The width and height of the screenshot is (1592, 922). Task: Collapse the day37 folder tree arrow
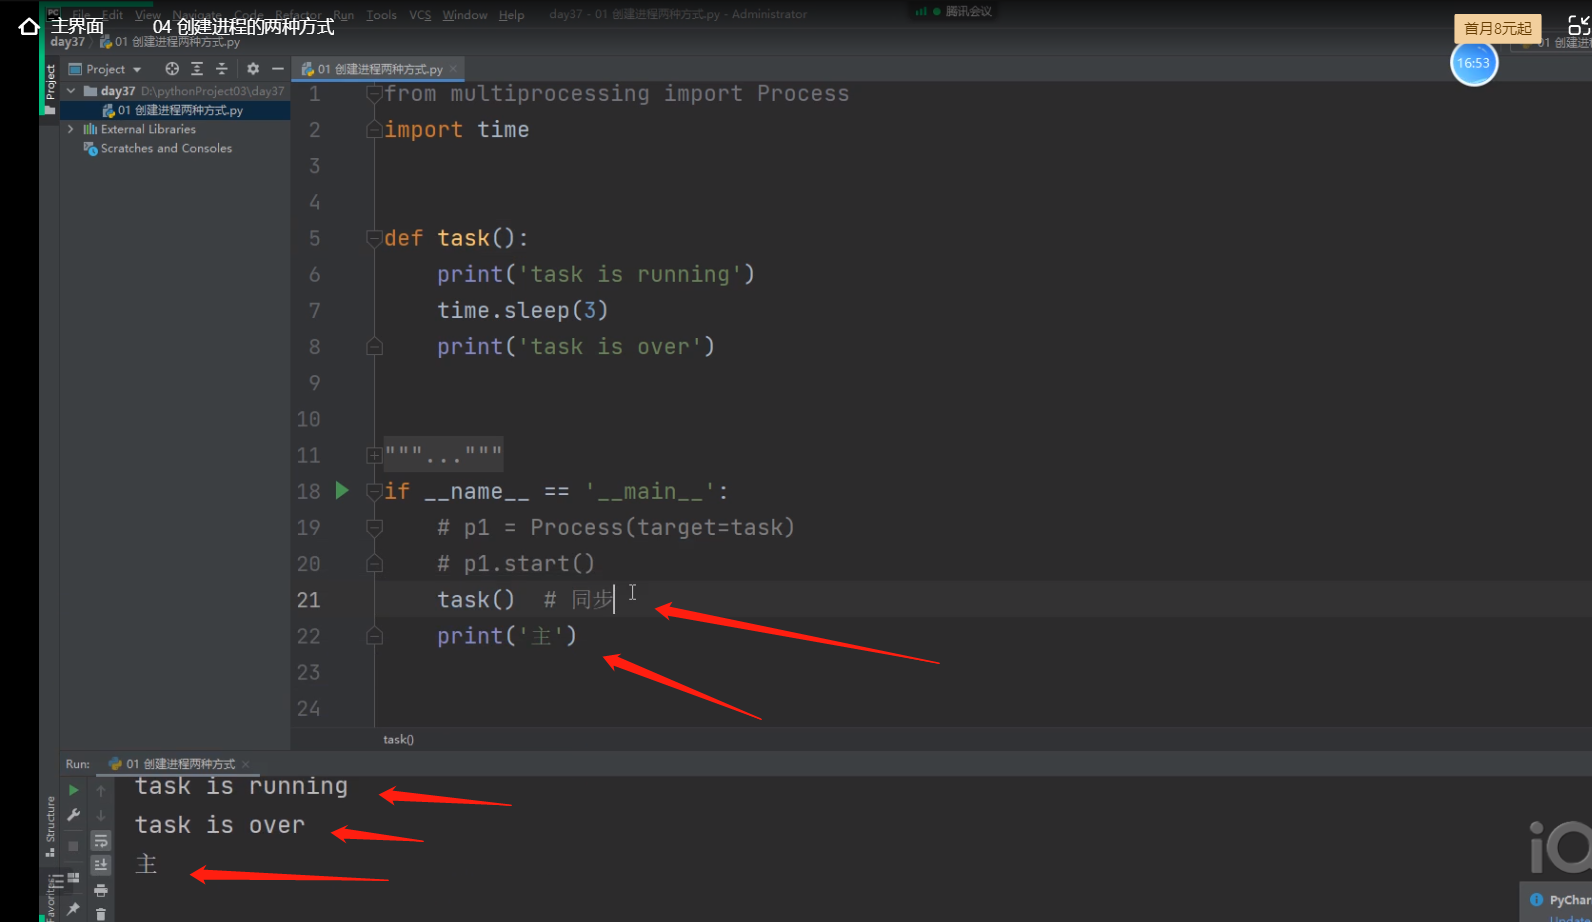71,91
